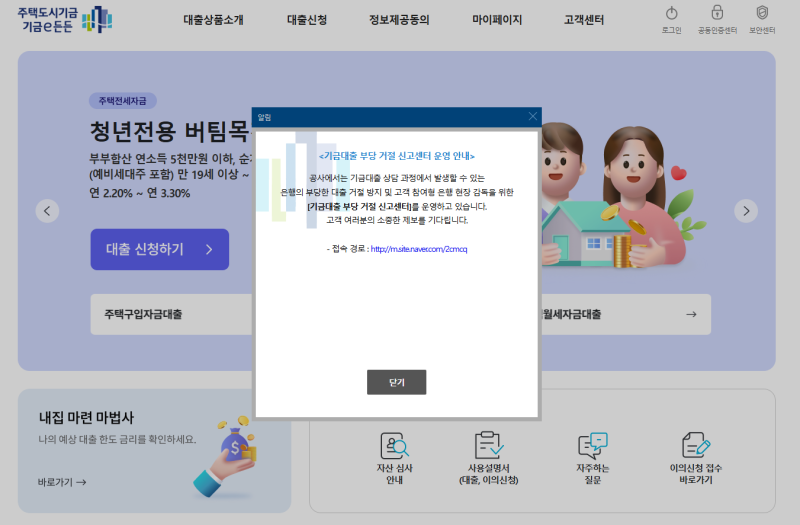Go to the previous banner slide
This screenshot has height=525, width=800.
pos(47,211)
